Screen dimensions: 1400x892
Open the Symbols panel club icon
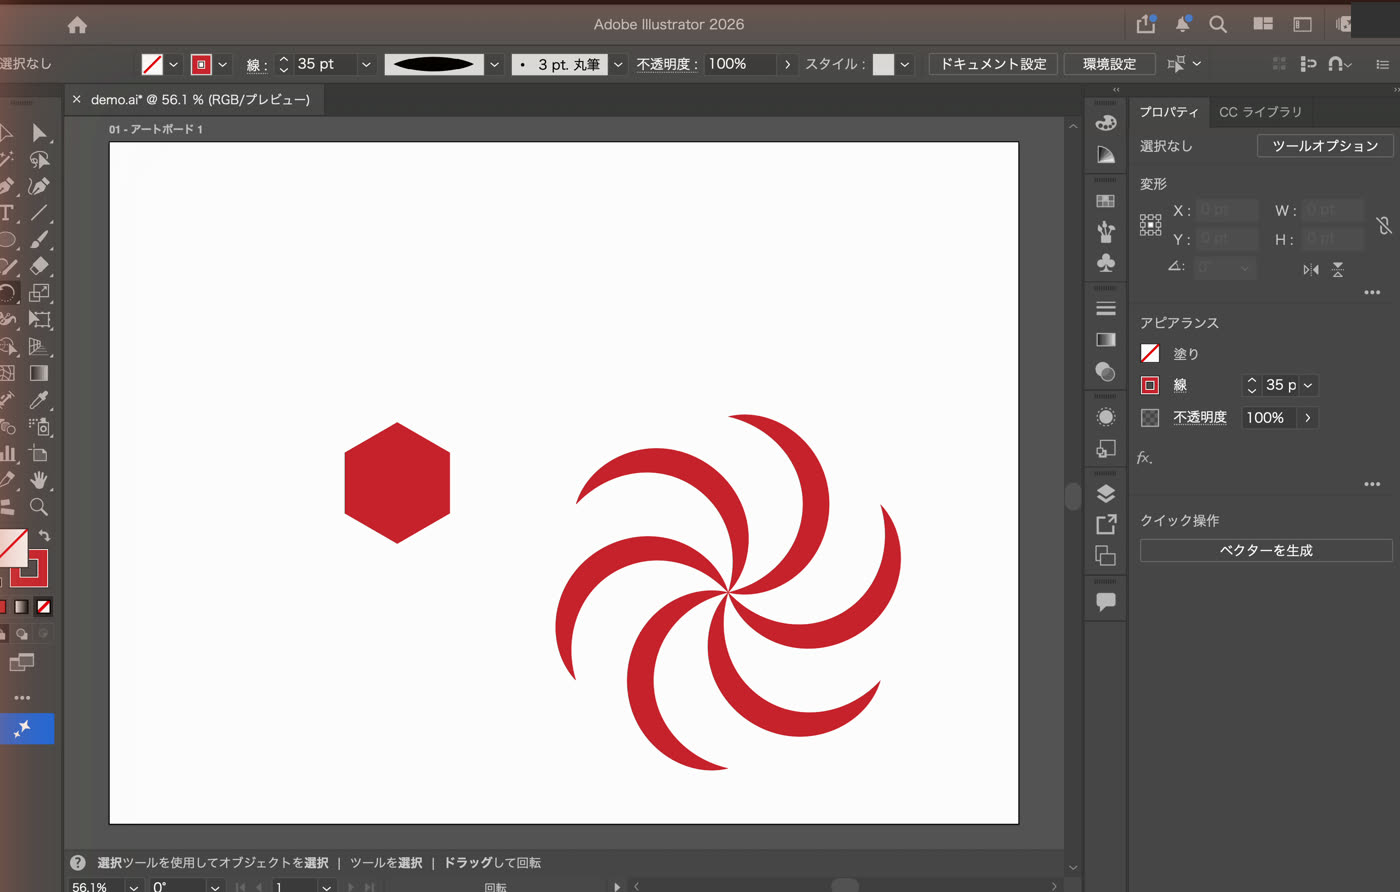tap(1105, 263)
